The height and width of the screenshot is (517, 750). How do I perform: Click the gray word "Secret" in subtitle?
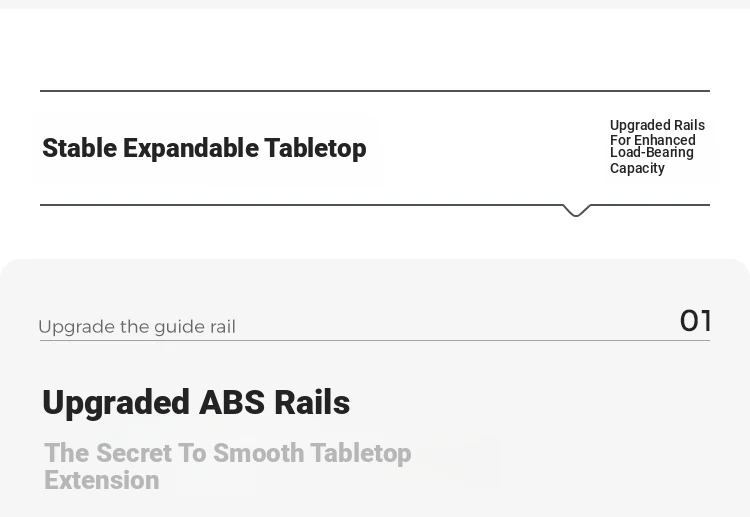[x=134, y=453]
